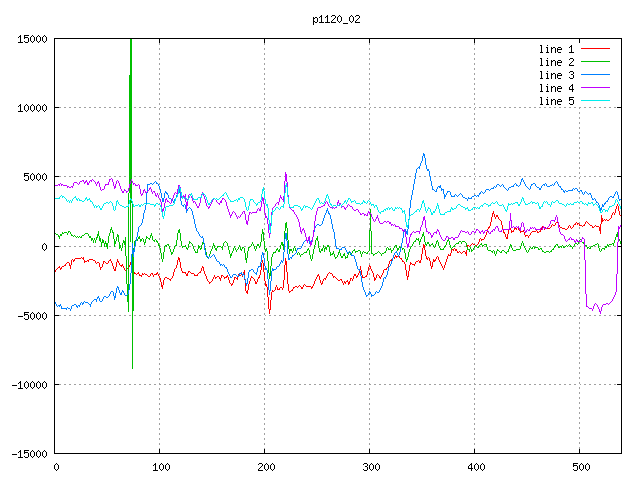Viewport: 640px width, 480px height.
Task: Click the blue line 3 legend sample
Action: (595, 75)
